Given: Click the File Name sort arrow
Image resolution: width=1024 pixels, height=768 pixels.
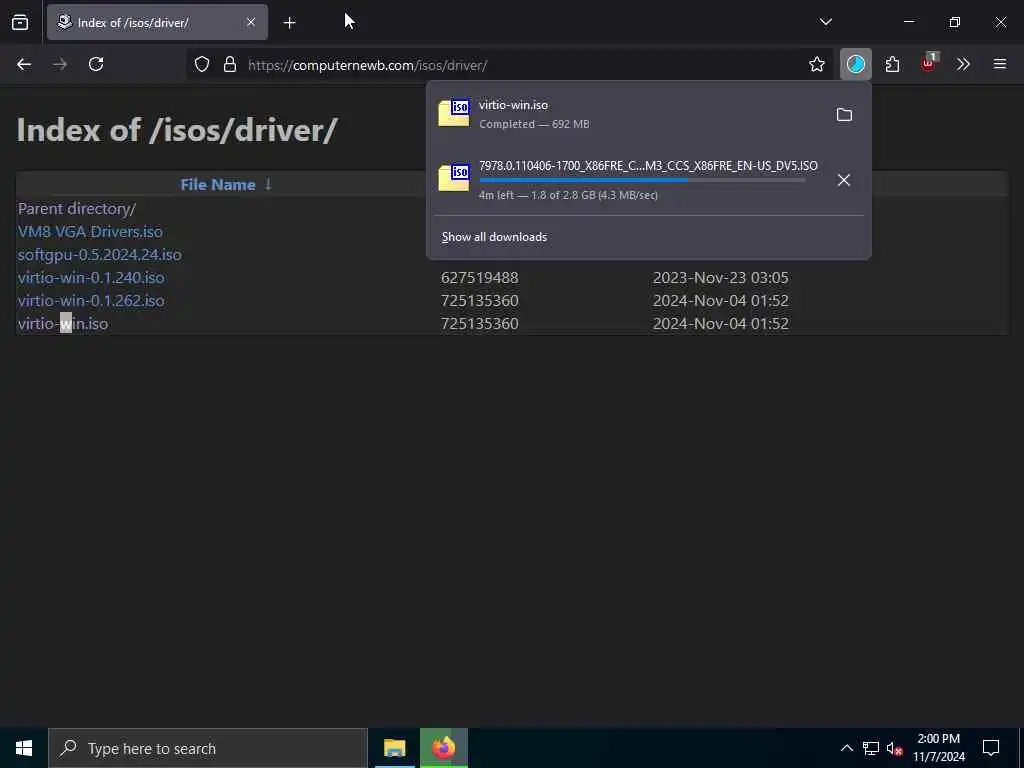Looking at the screenshot, I should click(x=268, y=185).
